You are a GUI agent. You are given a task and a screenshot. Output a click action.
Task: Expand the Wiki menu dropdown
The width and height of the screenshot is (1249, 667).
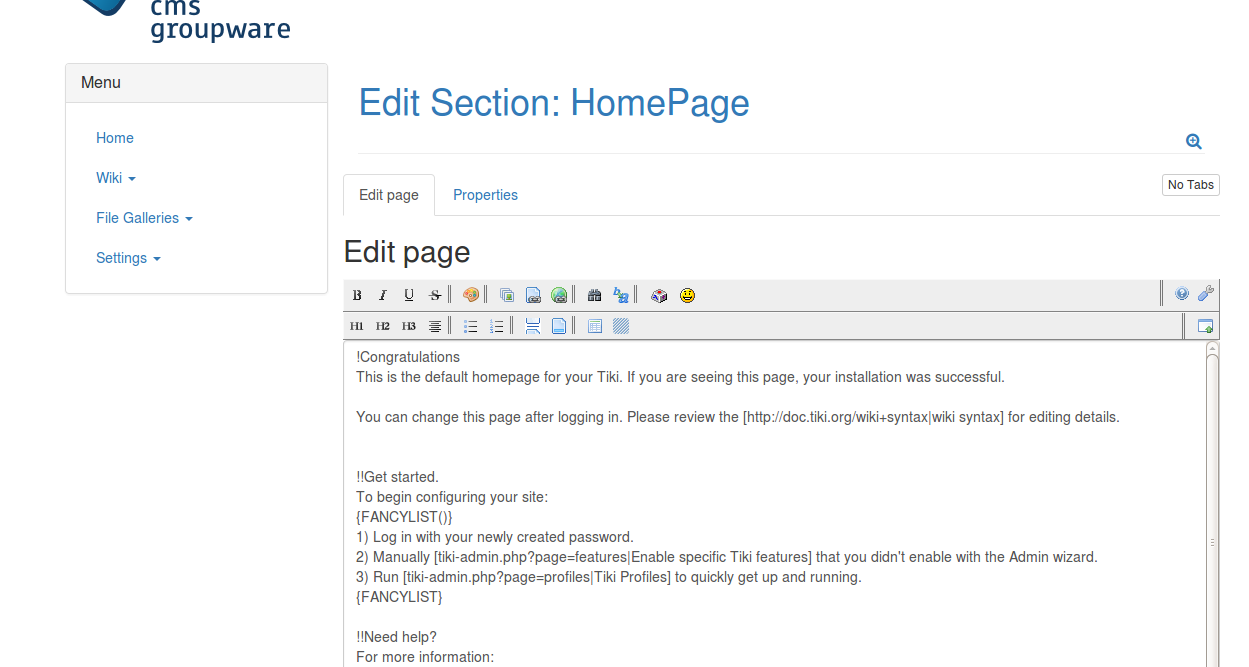point(116,178)
